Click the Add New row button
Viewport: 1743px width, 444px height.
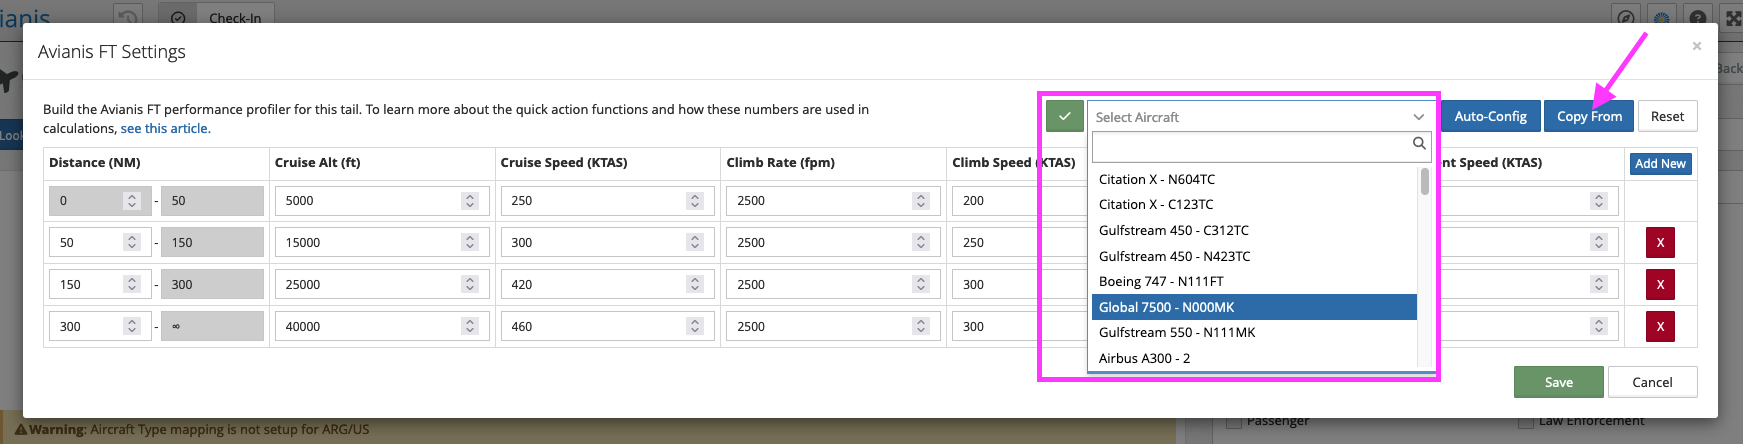(x=1660, y=163)
